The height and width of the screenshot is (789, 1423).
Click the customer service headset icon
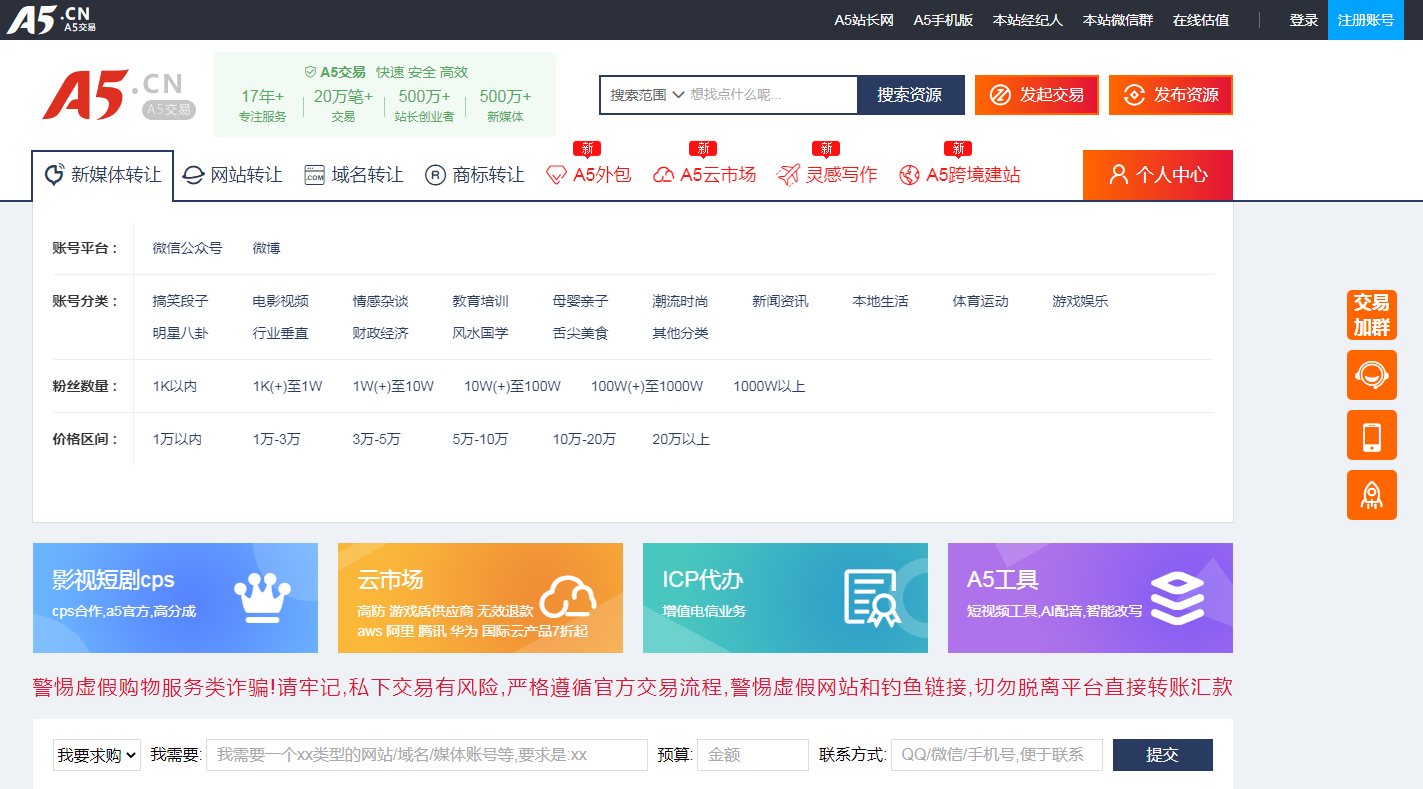(1371, 375)
